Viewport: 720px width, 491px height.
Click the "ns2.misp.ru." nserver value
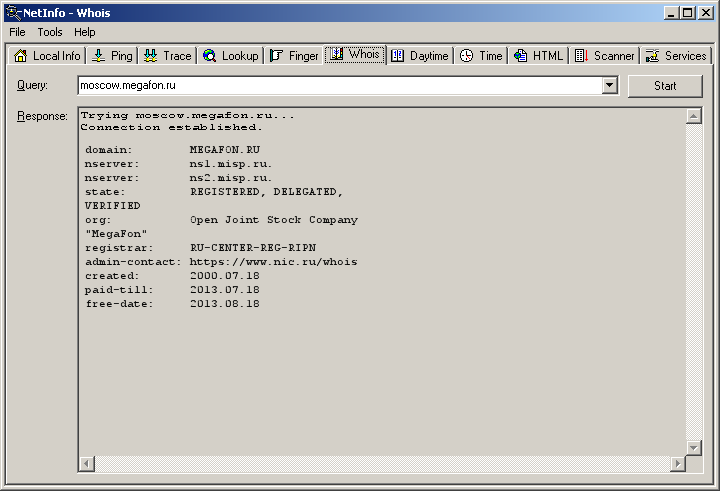231,178
